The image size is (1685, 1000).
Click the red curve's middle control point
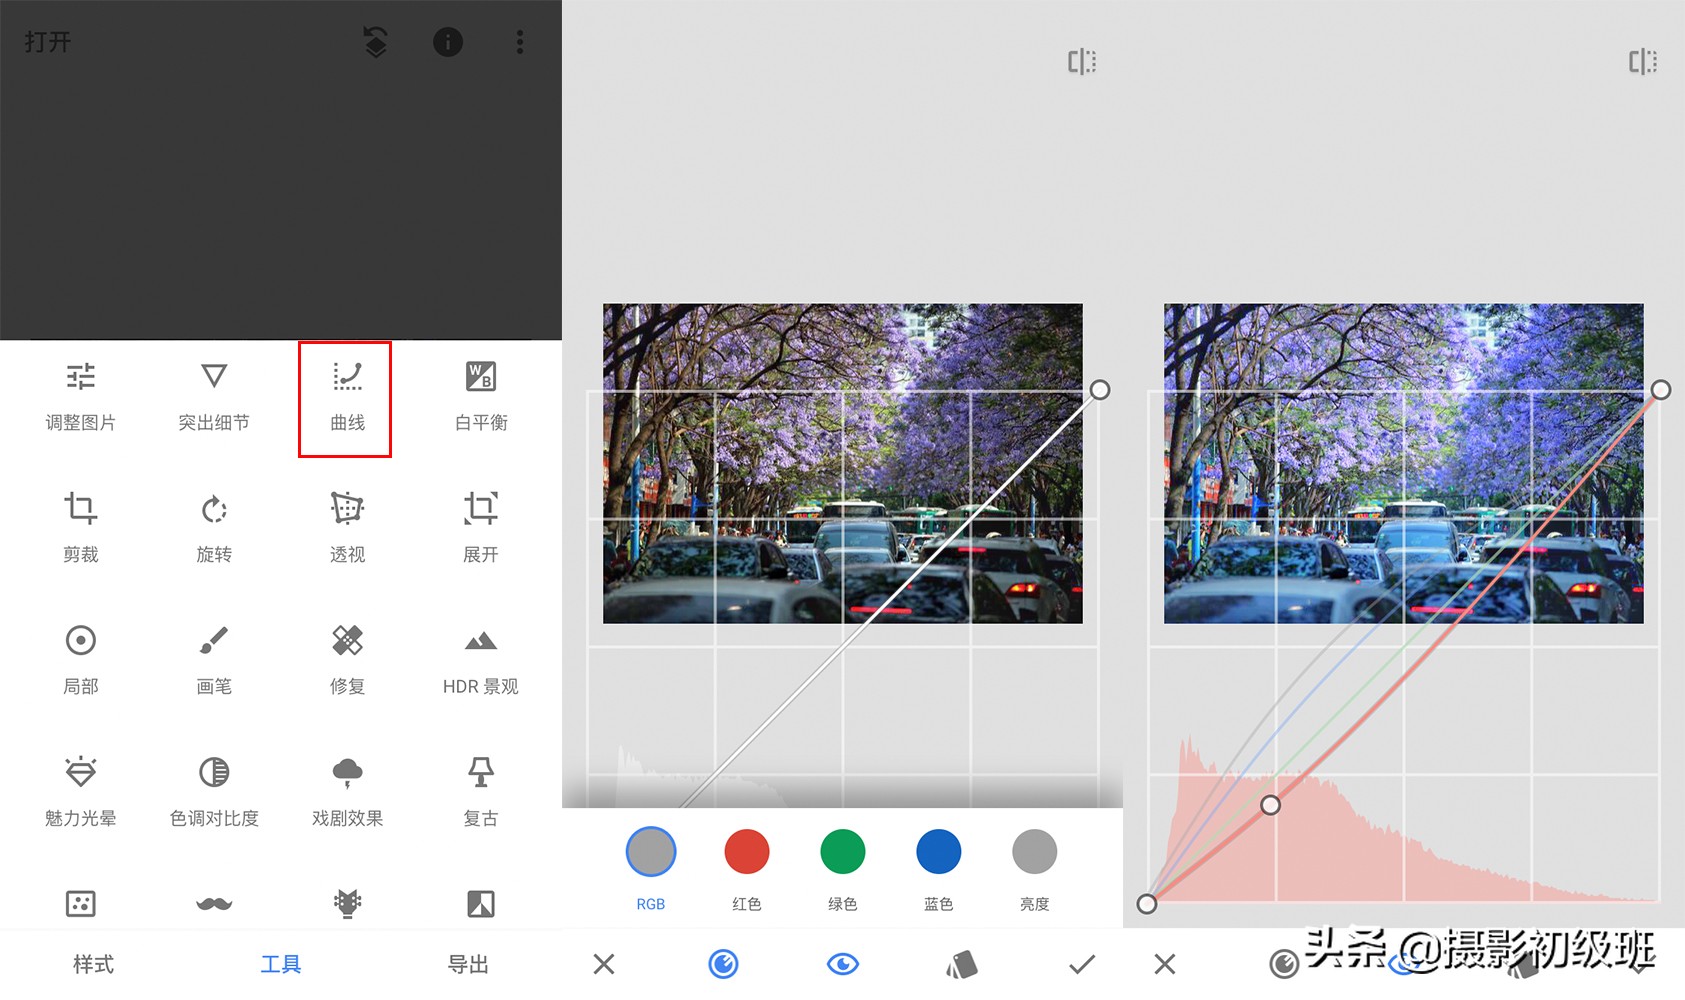1270,805
